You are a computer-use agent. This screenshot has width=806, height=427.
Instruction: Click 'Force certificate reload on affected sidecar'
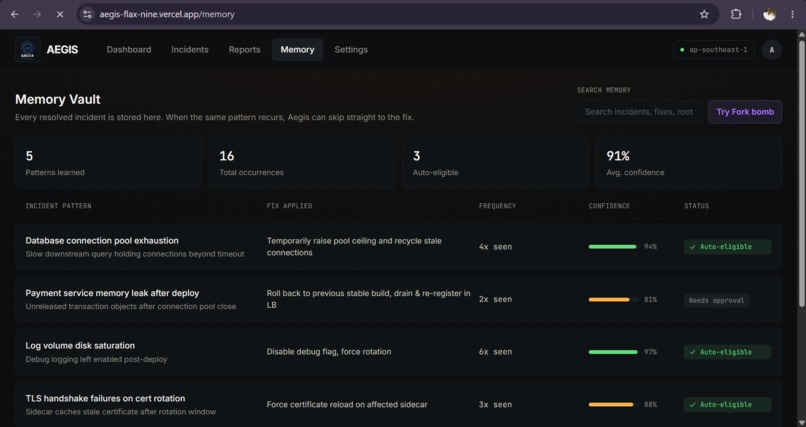(x=347, y=404)
